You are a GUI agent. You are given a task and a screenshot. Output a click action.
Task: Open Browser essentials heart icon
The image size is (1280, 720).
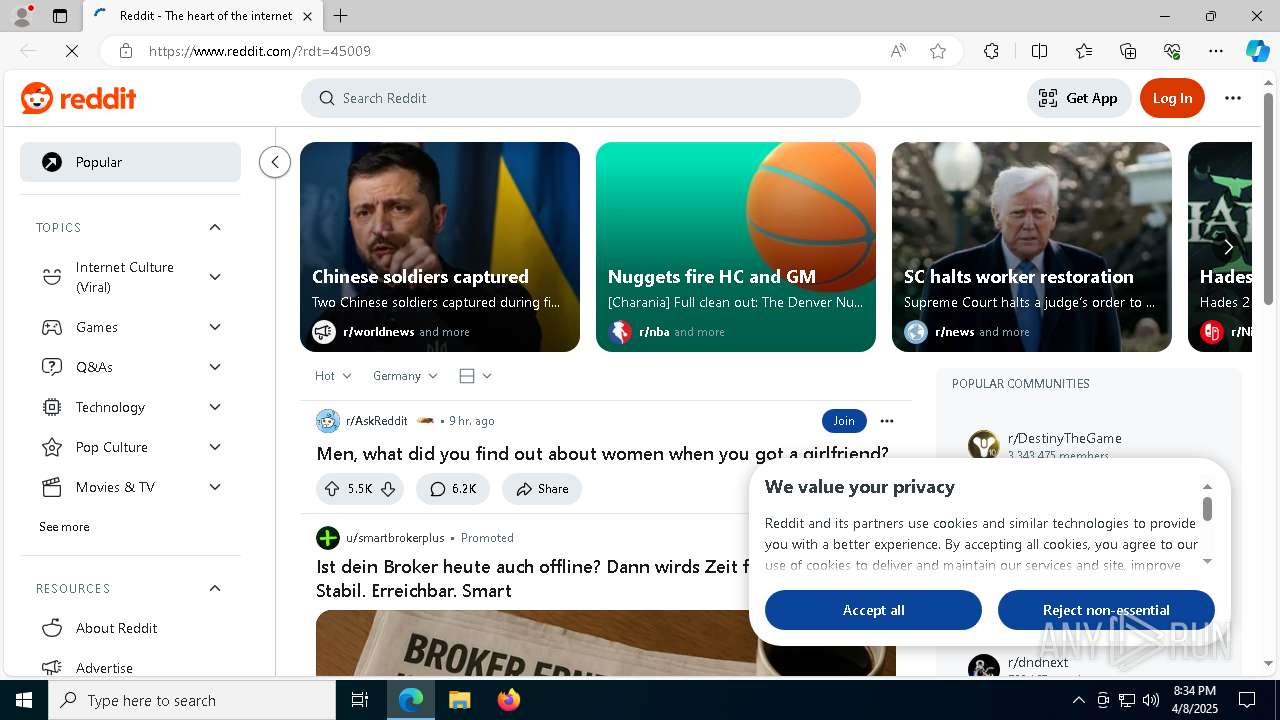(x=1172, y=51)
